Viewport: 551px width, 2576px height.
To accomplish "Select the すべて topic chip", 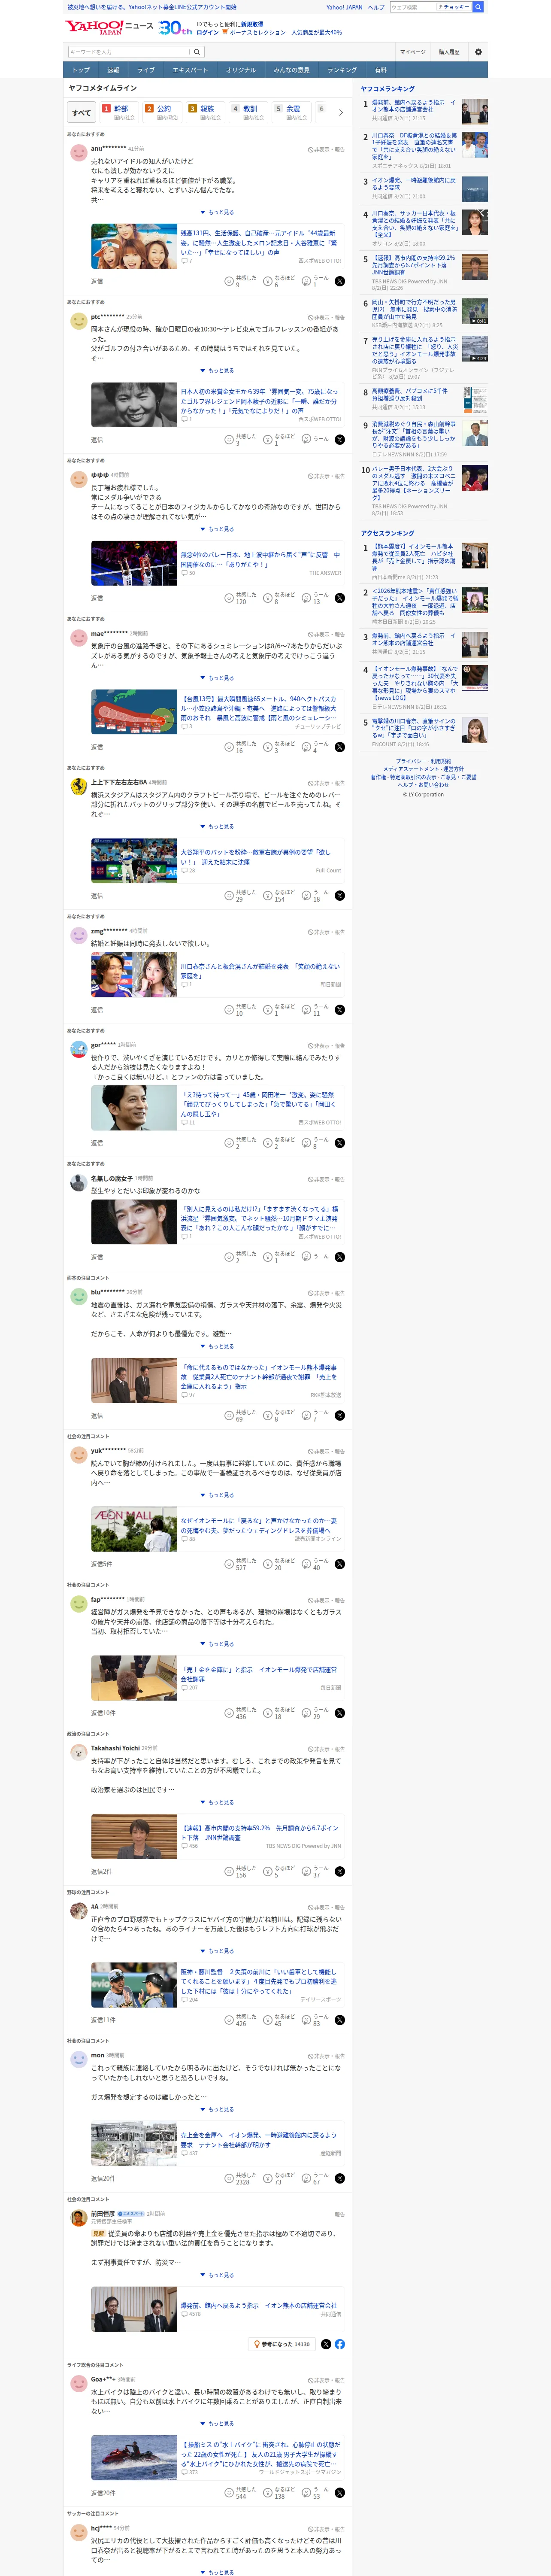I will click(x=81, y=112).
